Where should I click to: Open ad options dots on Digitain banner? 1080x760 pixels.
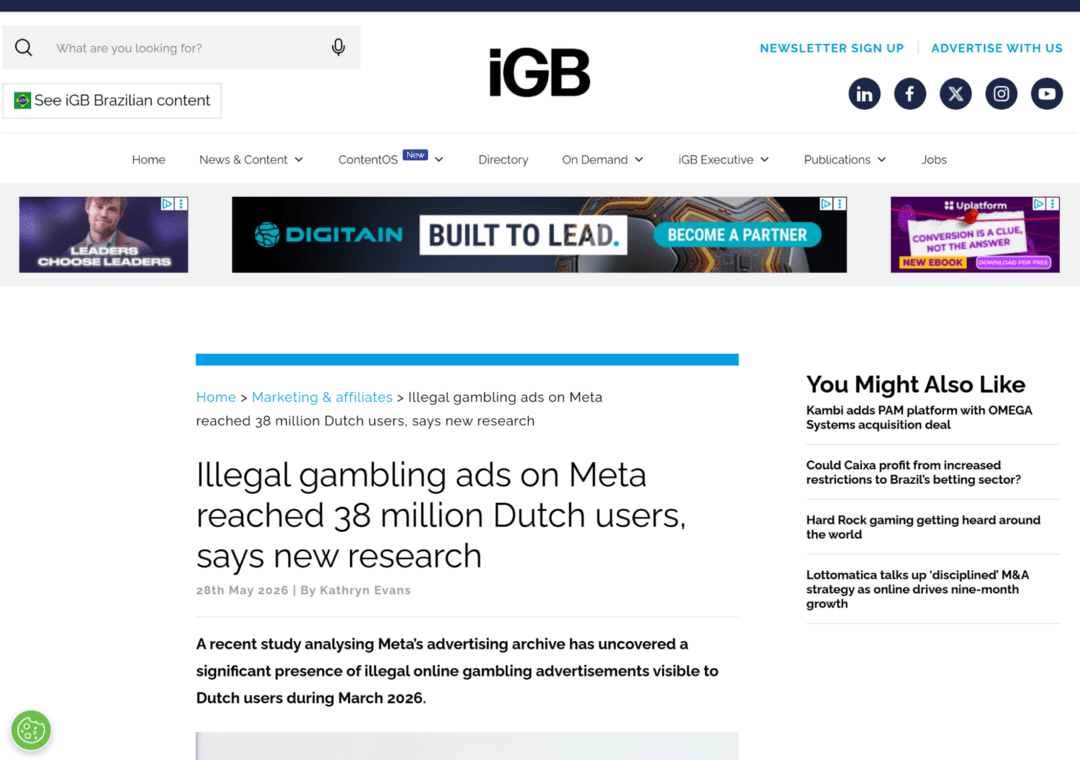pyautogui.click(x=840, y=204)
